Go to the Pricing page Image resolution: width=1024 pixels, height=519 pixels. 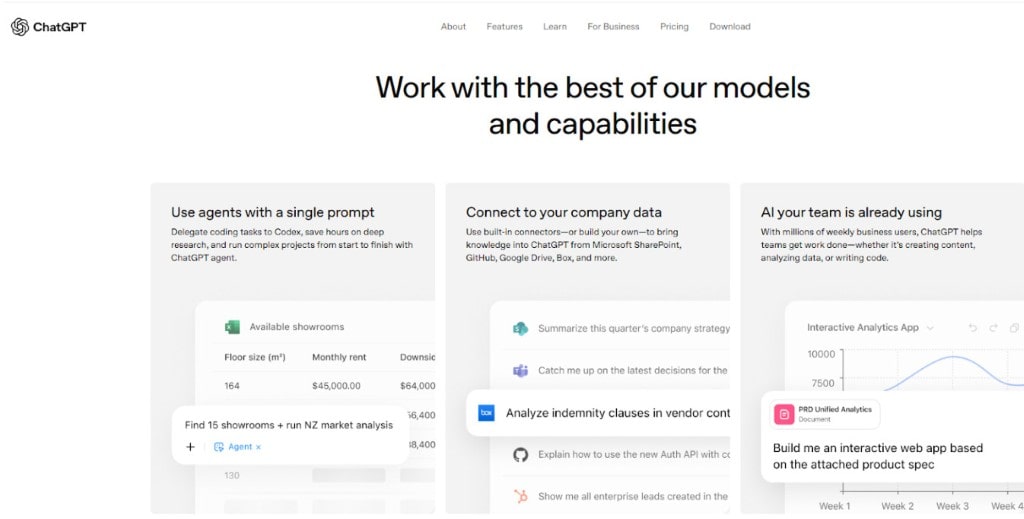pyautogui.click(x=674, y=27)
